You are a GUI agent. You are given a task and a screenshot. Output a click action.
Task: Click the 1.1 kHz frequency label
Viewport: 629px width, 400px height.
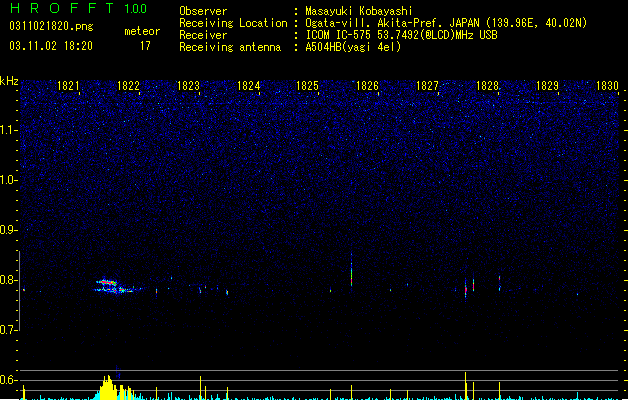tap(8, 130)
